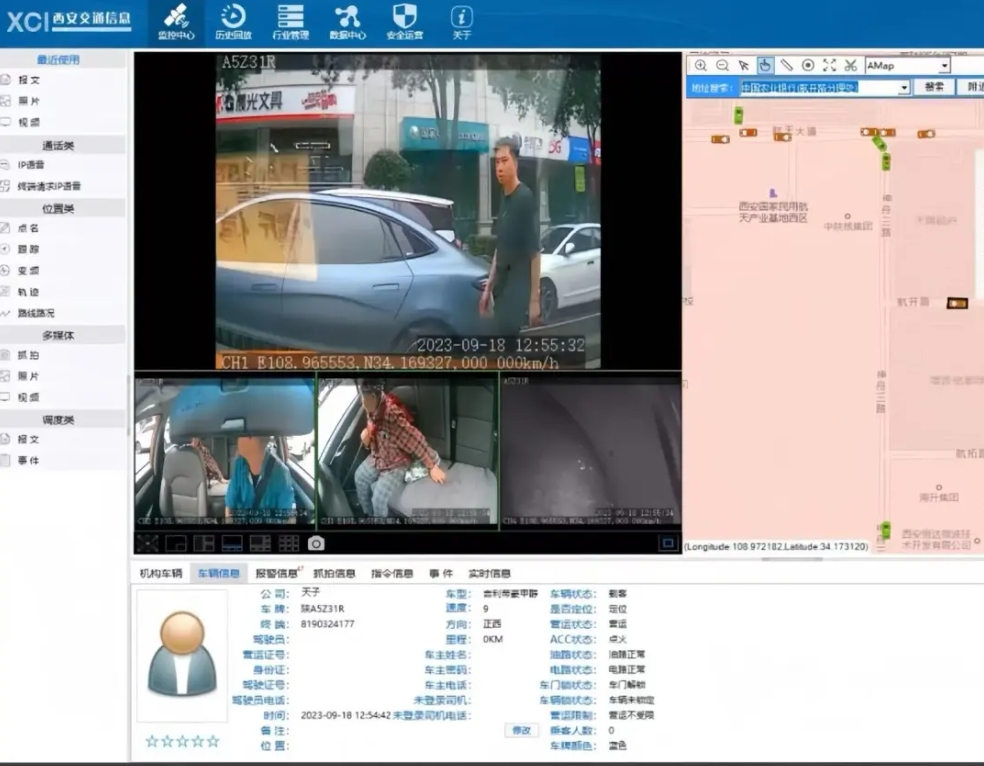Open the 监控中心 monitoring center module
This screenshot has width=984, height=766.
[x=176, y=22]
